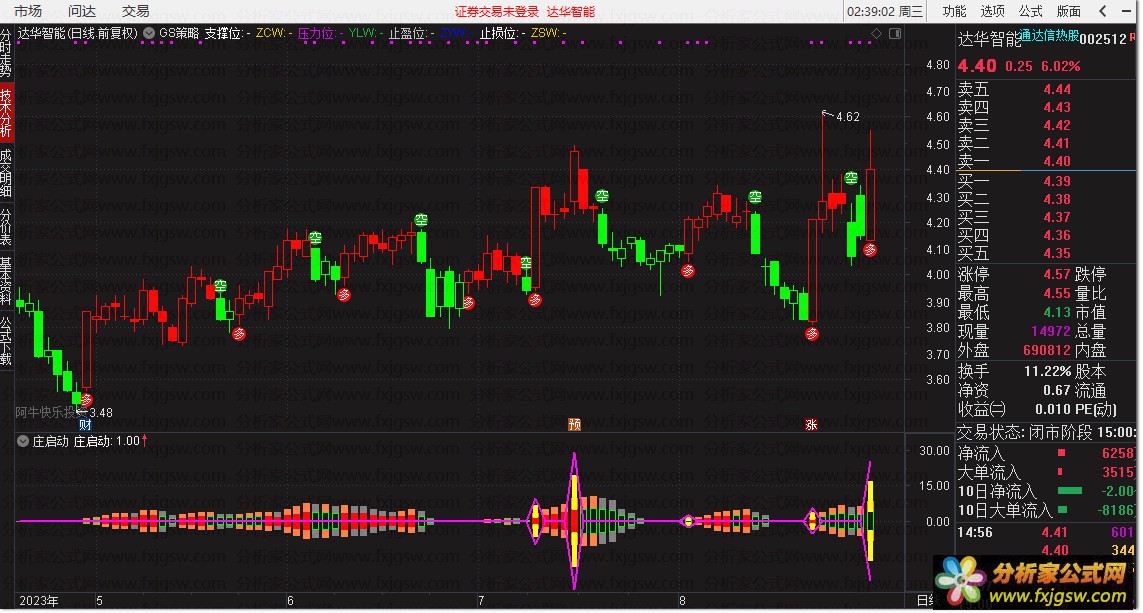Click the 达华智能(日线.前复权) chart title
This screenshot has width=1143, height=613.
77,33
